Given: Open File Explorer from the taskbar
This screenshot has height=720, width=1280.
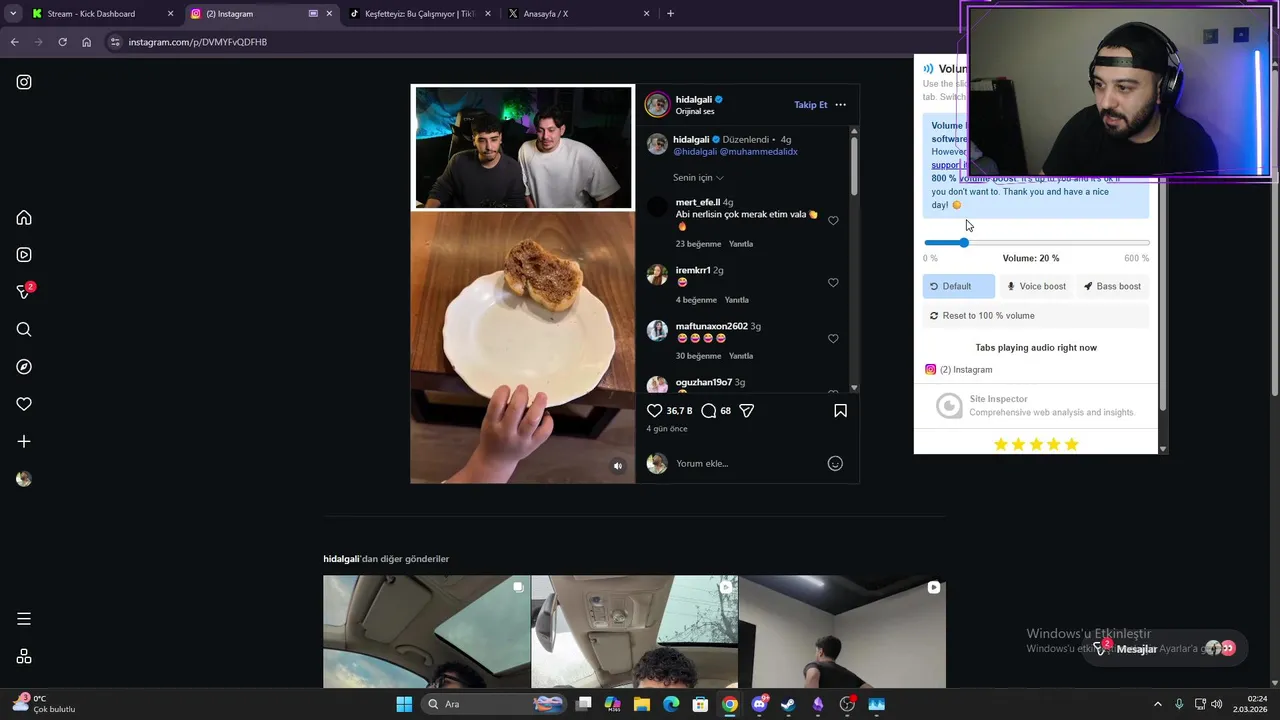Looking at the screenshot, I should tap(641, 704).
